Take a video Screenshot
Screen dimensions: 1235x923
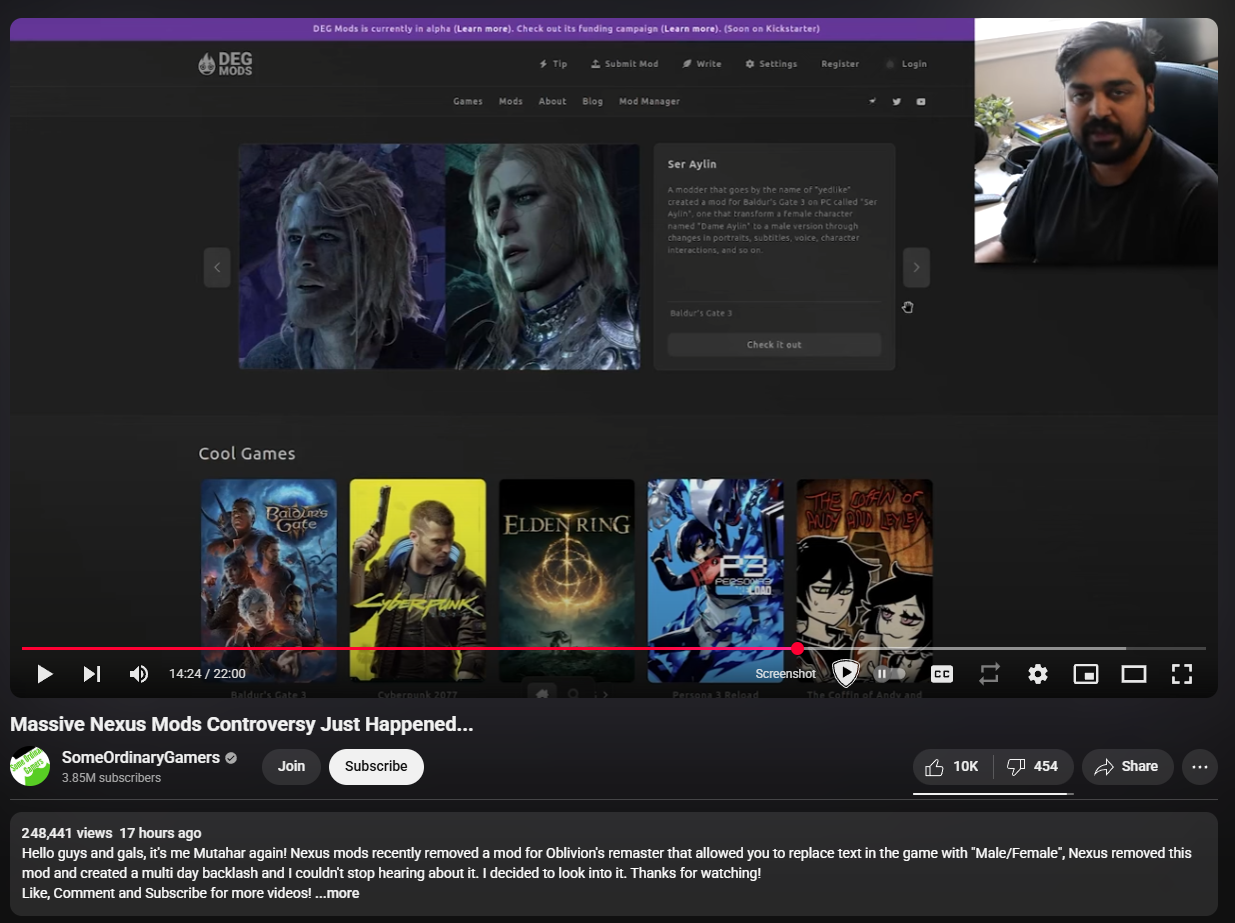785,674
